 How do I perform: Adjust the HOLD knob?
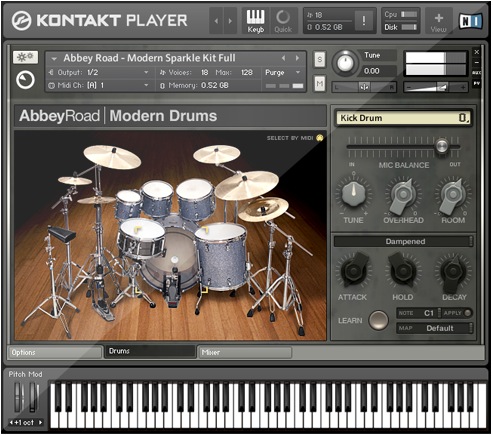(x=403, y=271)
